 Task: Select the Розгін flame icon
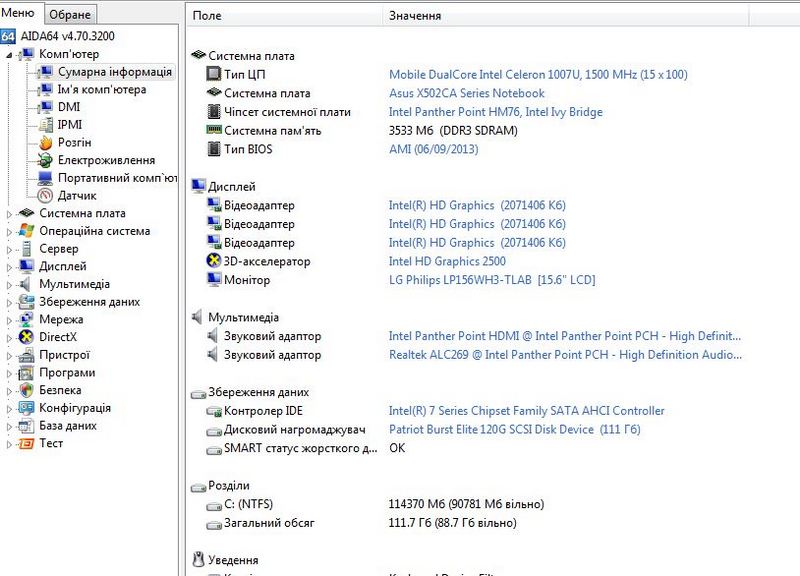click(45, 143)
